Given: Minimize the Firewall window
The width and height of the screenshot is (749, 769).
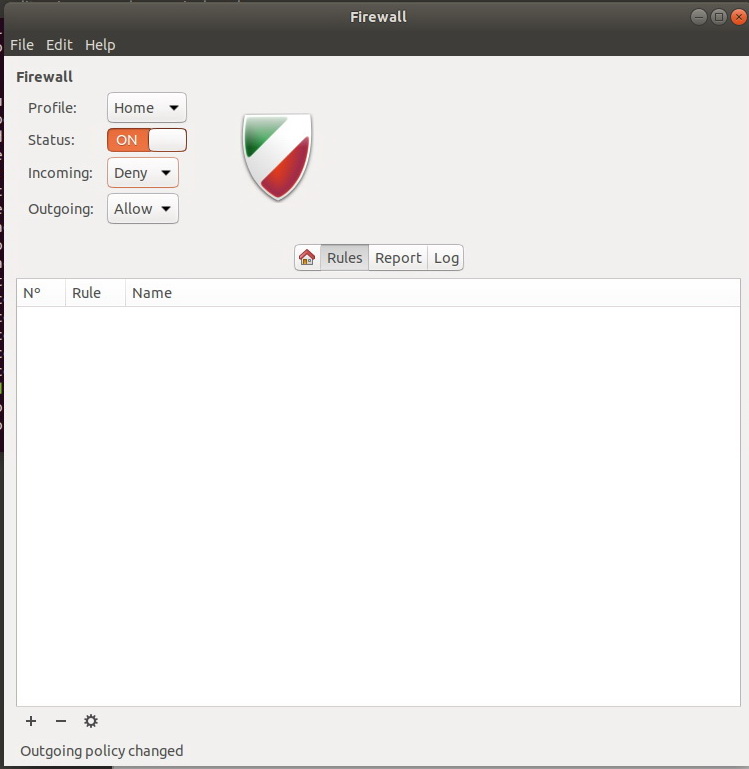Looking at the screenshot, I should [x=698, y=17].
